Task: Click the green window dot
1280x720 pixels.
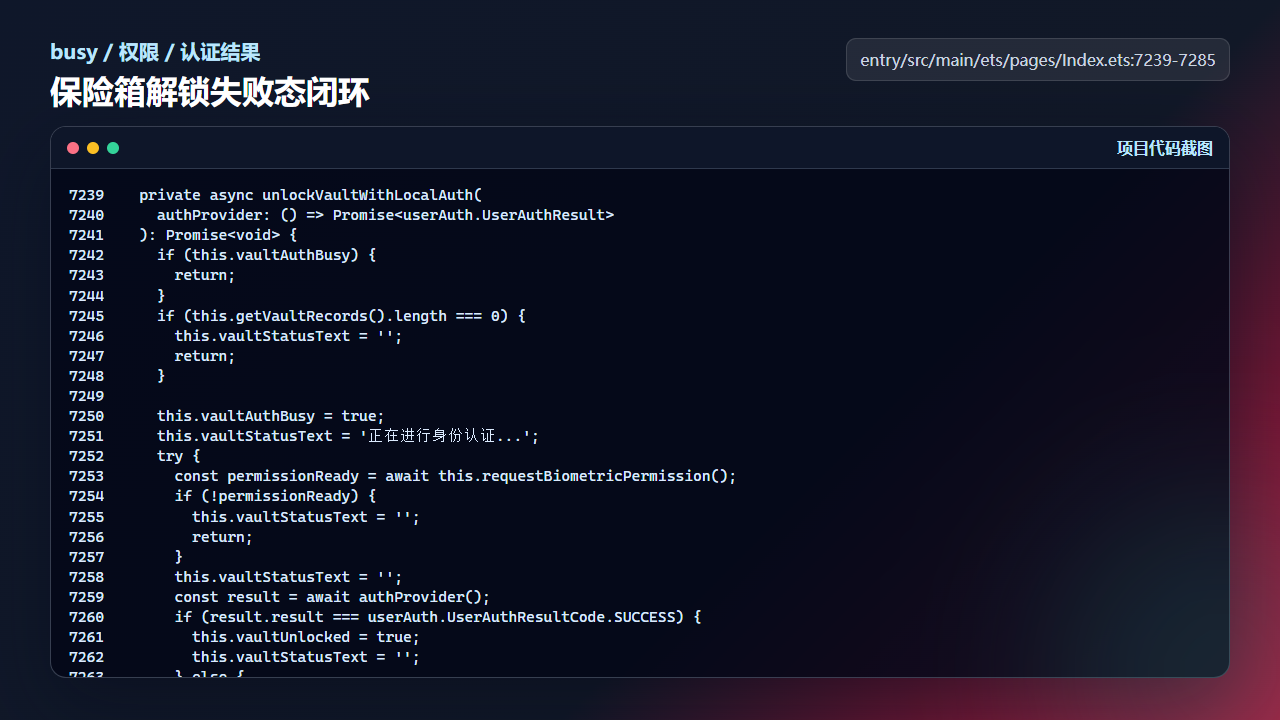Action: [x=113, y=148]
